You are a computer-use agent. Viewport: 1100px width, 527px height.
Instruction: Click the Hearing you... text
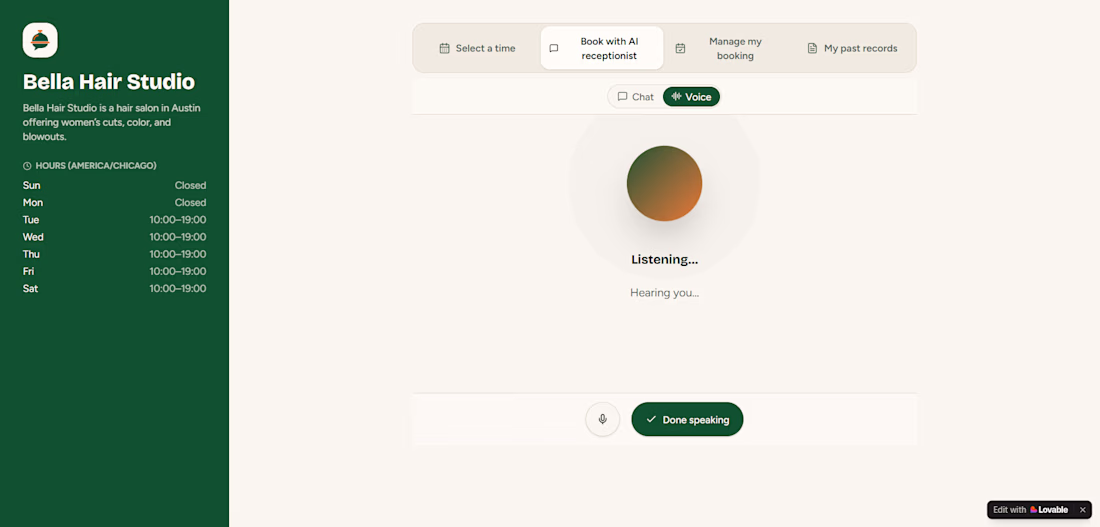664,293
